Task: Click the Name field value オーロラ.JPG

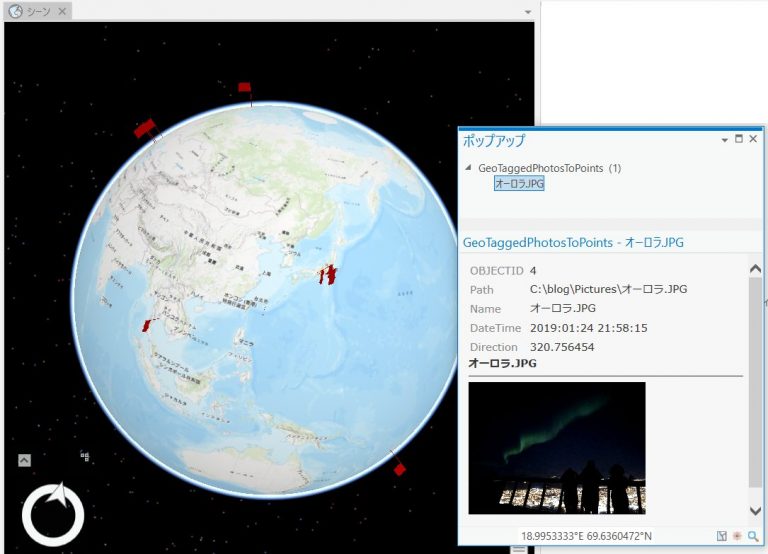Action: 563,309
